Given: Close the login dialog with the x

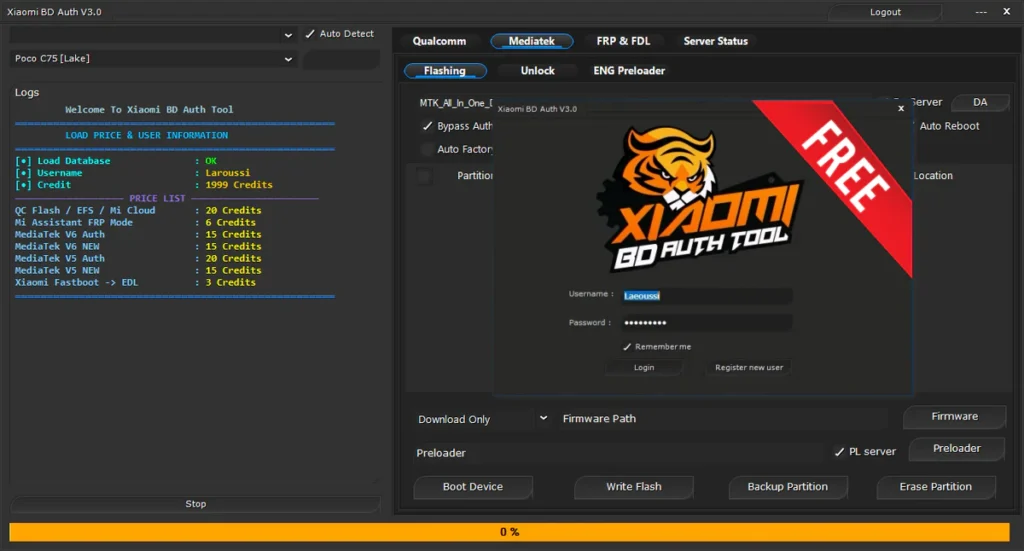Looking at the screenshot, I should point(900,108).
